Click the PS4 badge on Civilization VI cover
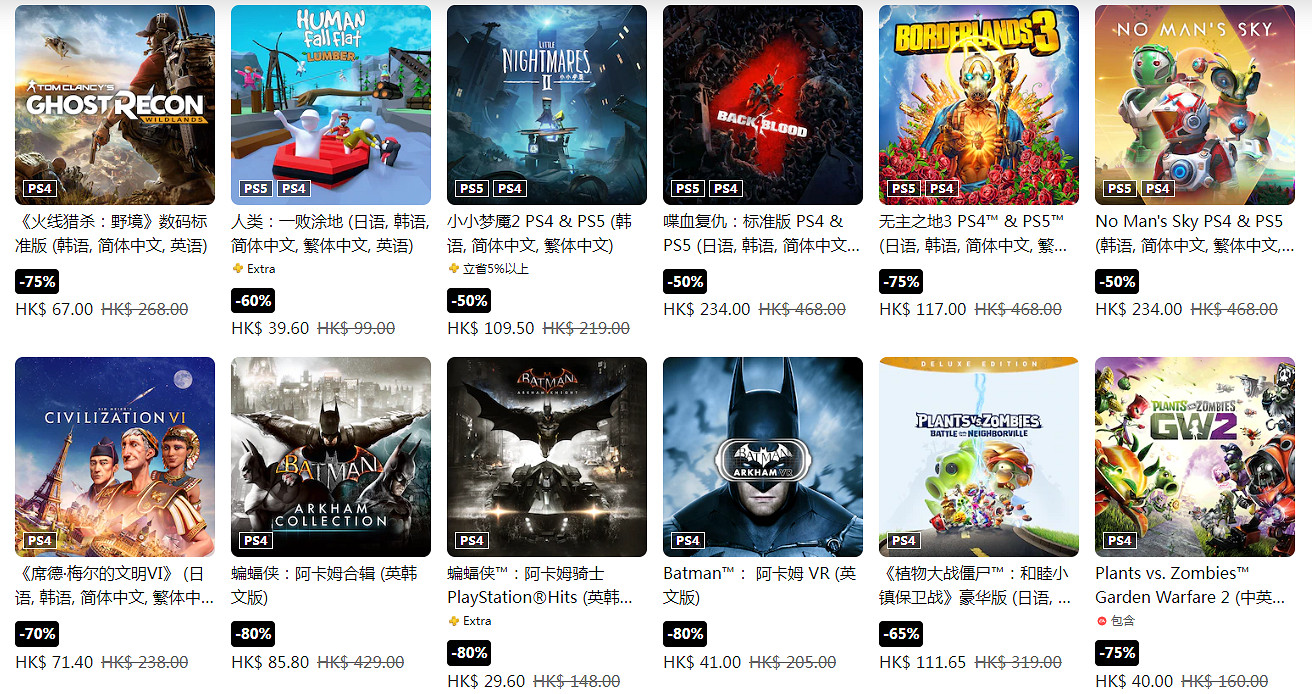The image size is (1312, 694). point(40,540)
